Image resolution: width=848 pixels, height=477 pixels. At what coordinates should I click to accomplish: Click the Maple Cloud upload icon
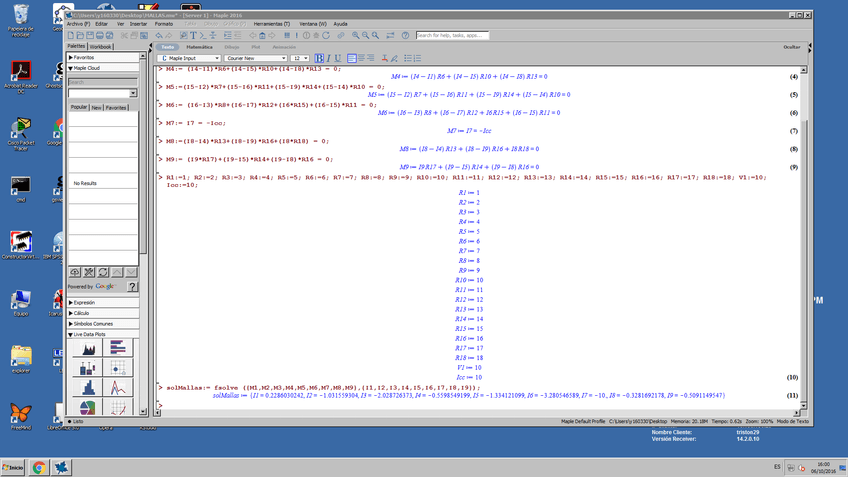point(75,272)
